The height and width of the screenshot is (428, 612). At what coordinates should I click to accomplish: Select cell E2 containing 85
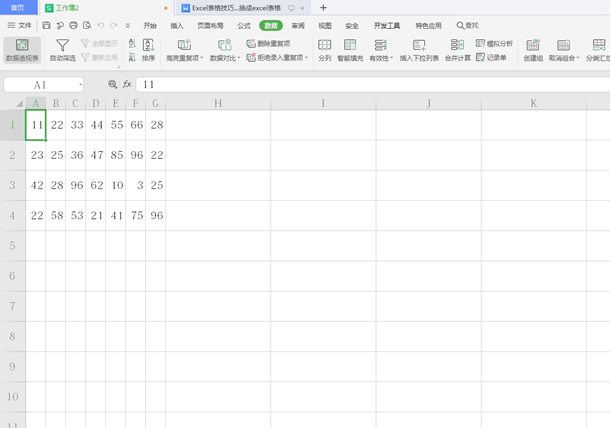(x=116, y=155)
